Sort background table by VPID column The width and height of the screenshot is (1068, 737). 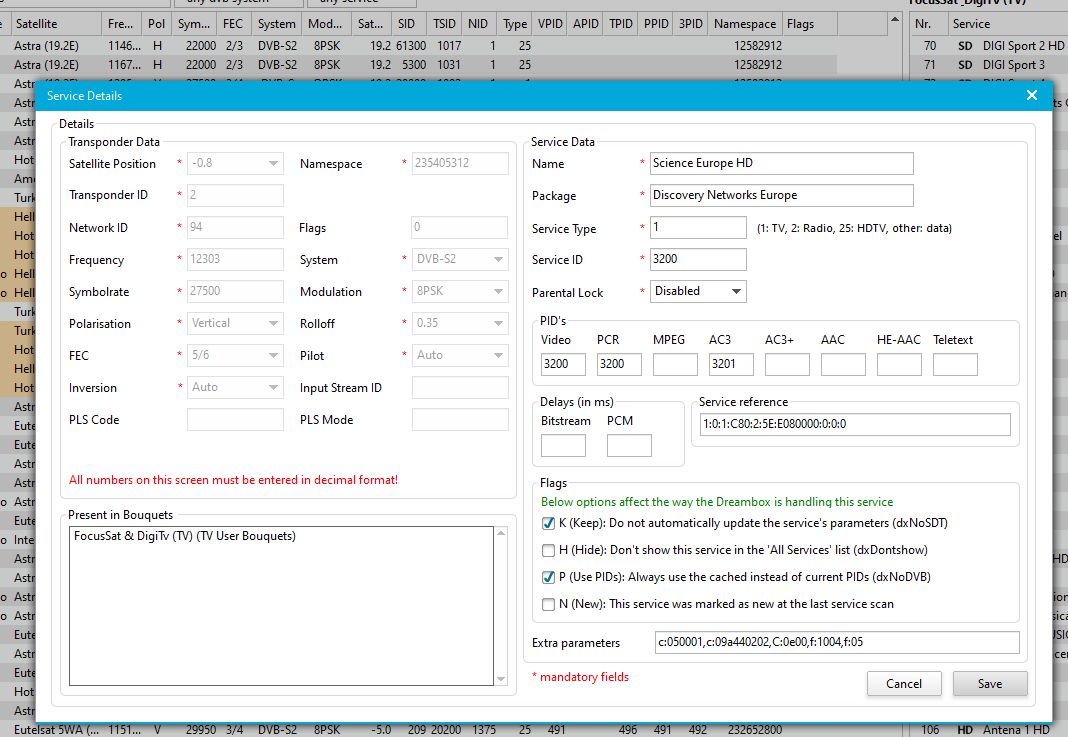[550, 24]
